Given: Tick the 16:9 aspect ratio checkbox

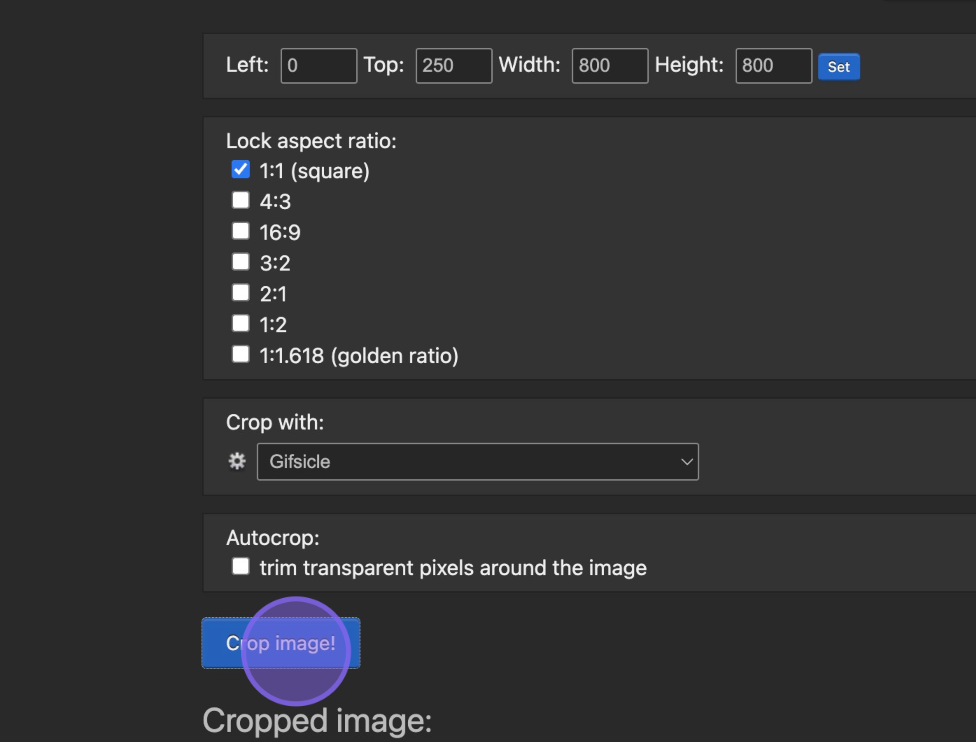Looking at the screenshot, I should [240, 231].
